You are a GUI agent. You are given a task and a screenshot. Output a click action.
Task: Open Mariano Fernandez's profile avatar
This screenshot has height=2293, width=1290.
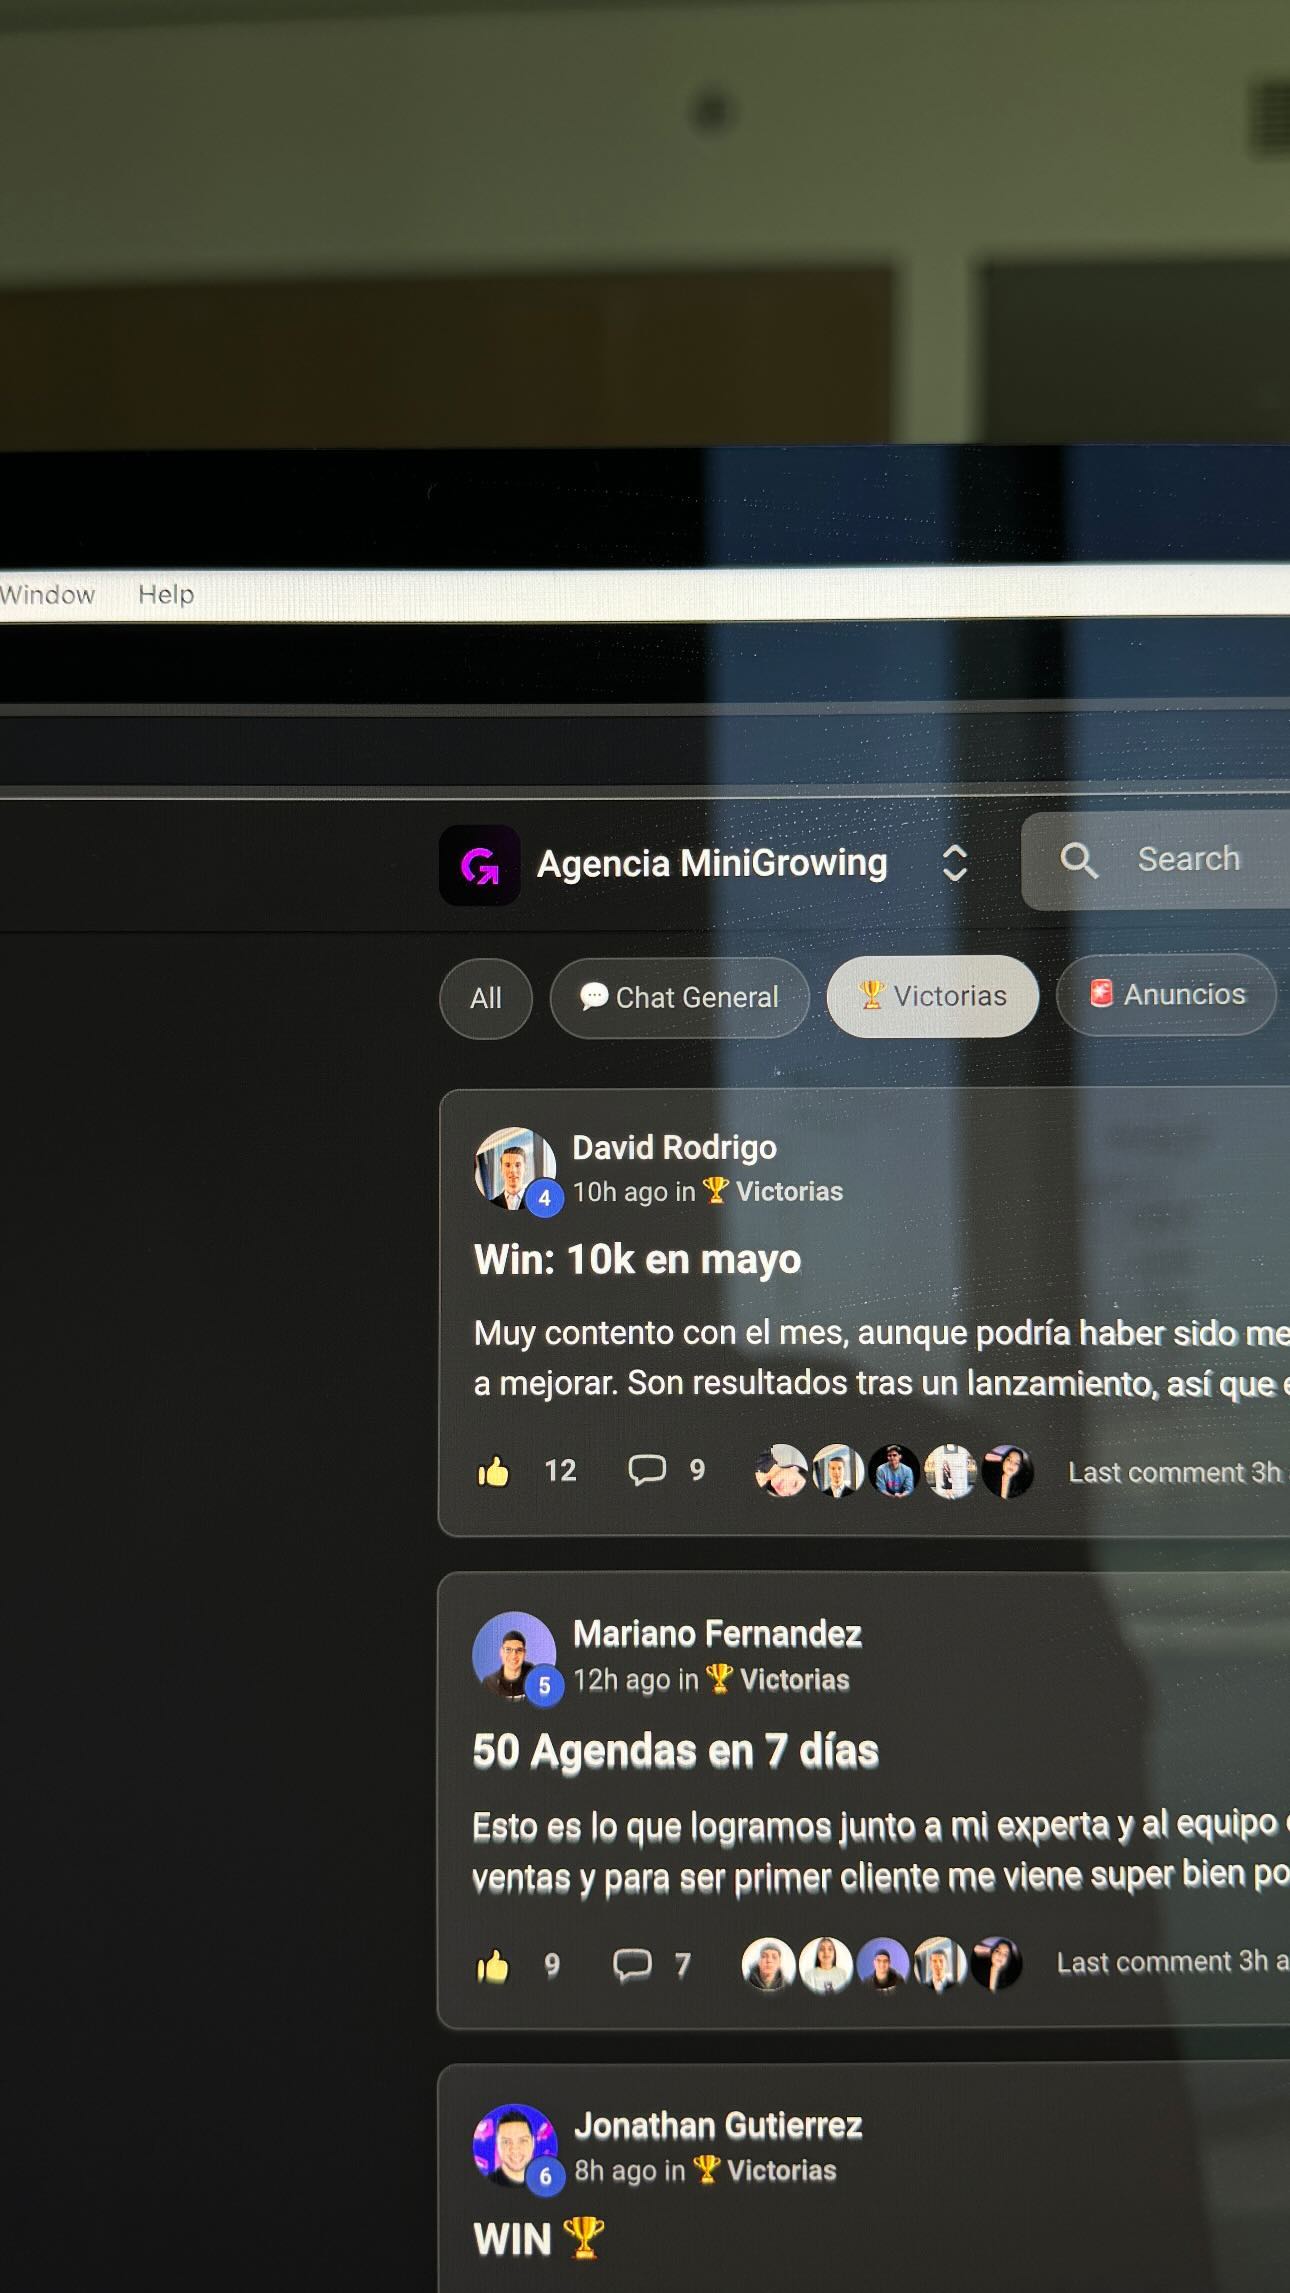[x=514, y=1653]
